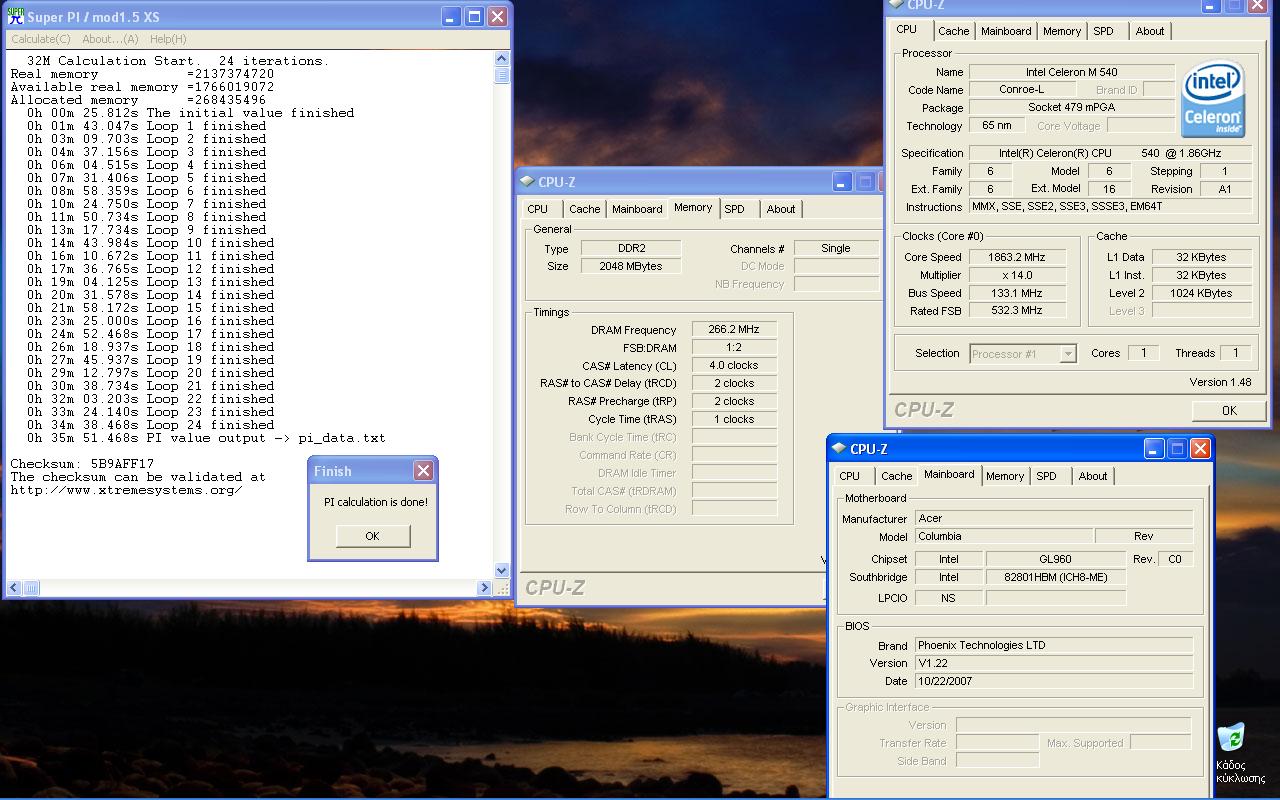This screenshot has width=1280, height=800.
Task: Select the About tab in mainboard CPU-Z window
Action: pos(1093,476)
